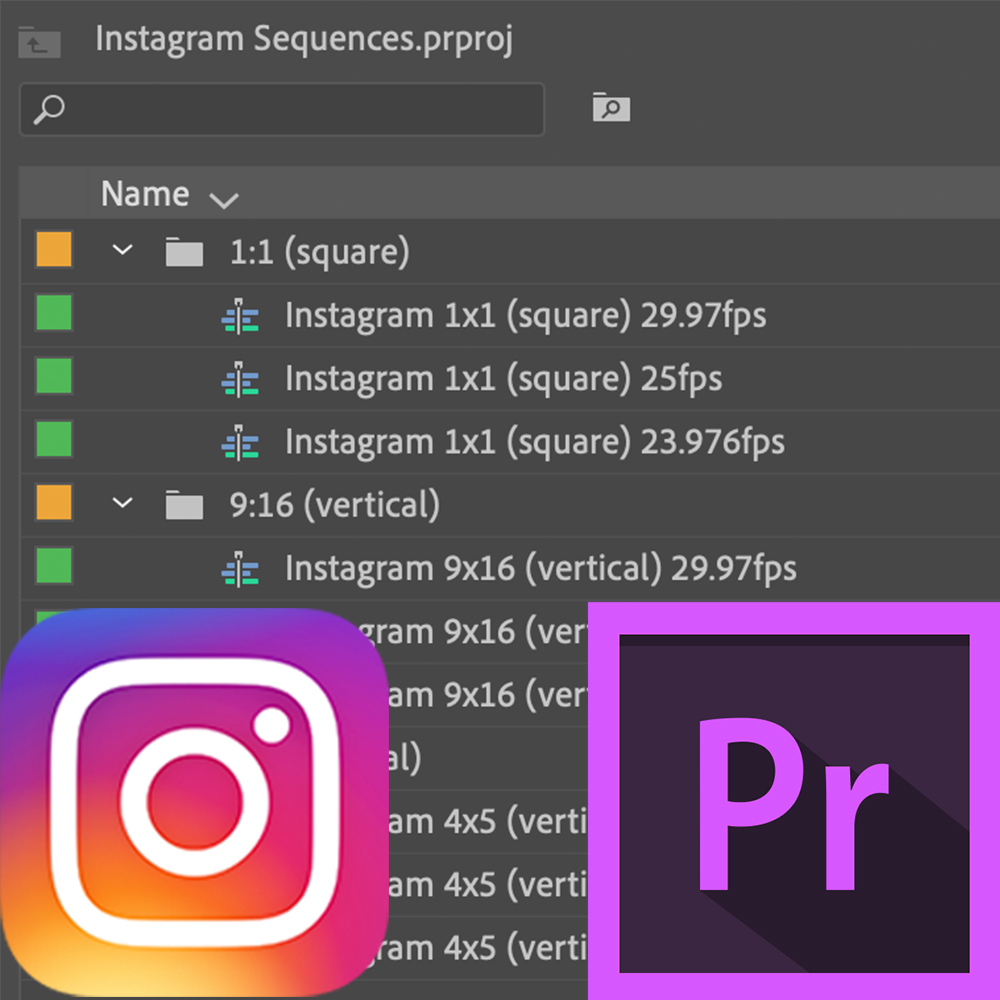Click the search input field

point(283,109)
